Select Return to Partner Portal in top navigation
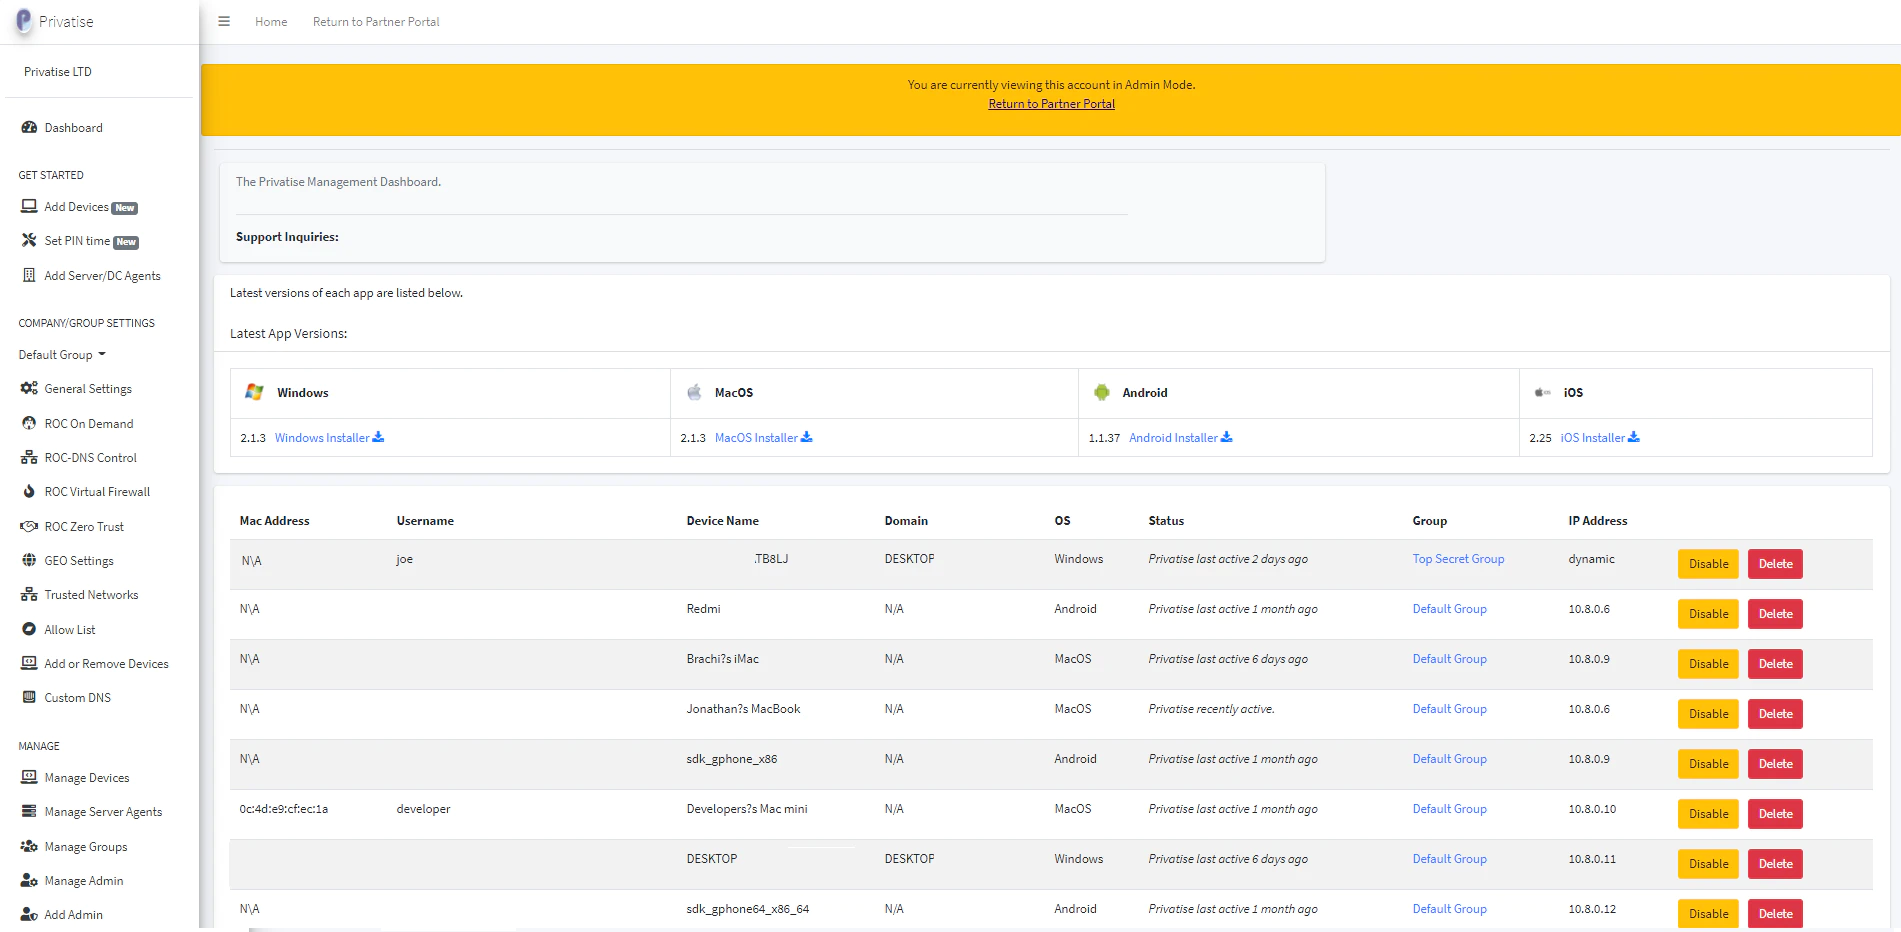1901x932 pixels. pos(376,22)
